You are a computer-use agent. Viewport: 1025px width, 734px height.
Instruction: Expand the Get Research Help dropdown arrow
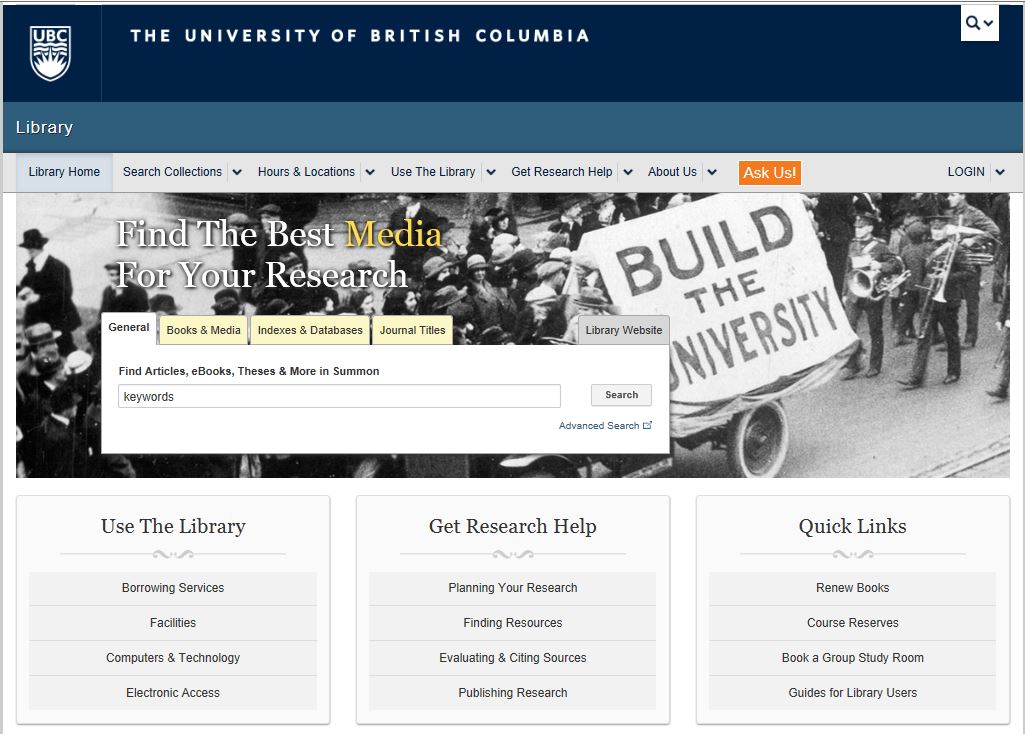[628, 172]
